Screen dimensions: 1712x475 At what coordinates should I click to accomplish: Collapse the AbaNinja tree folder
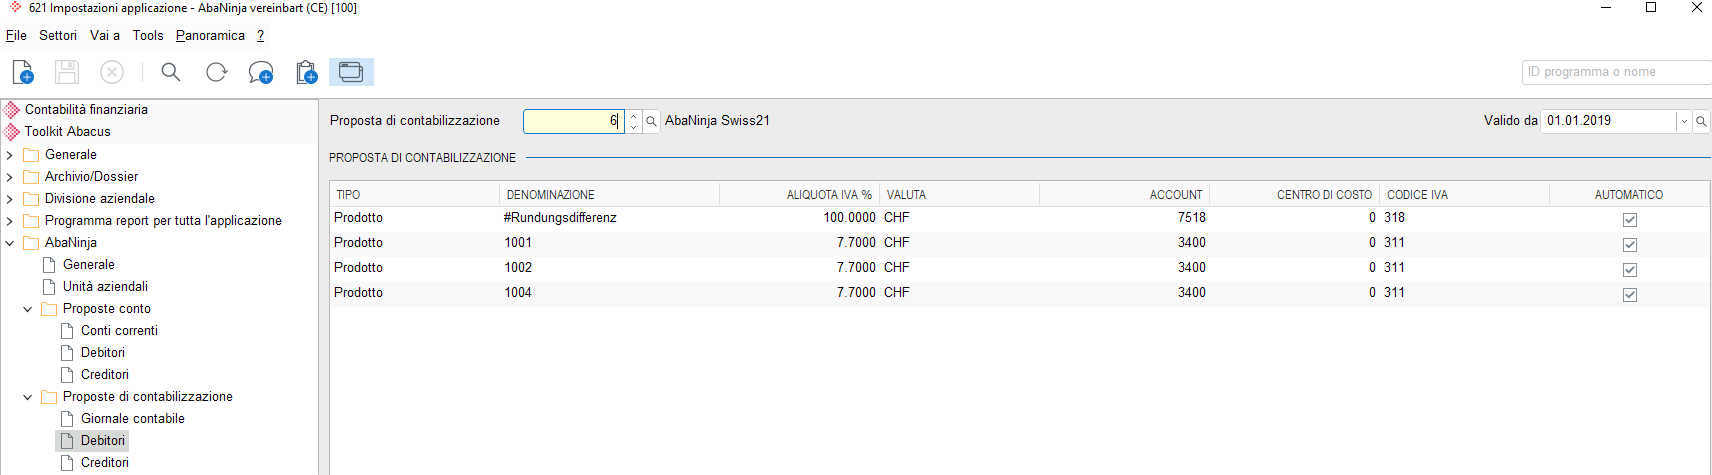[x=10, y=243]
